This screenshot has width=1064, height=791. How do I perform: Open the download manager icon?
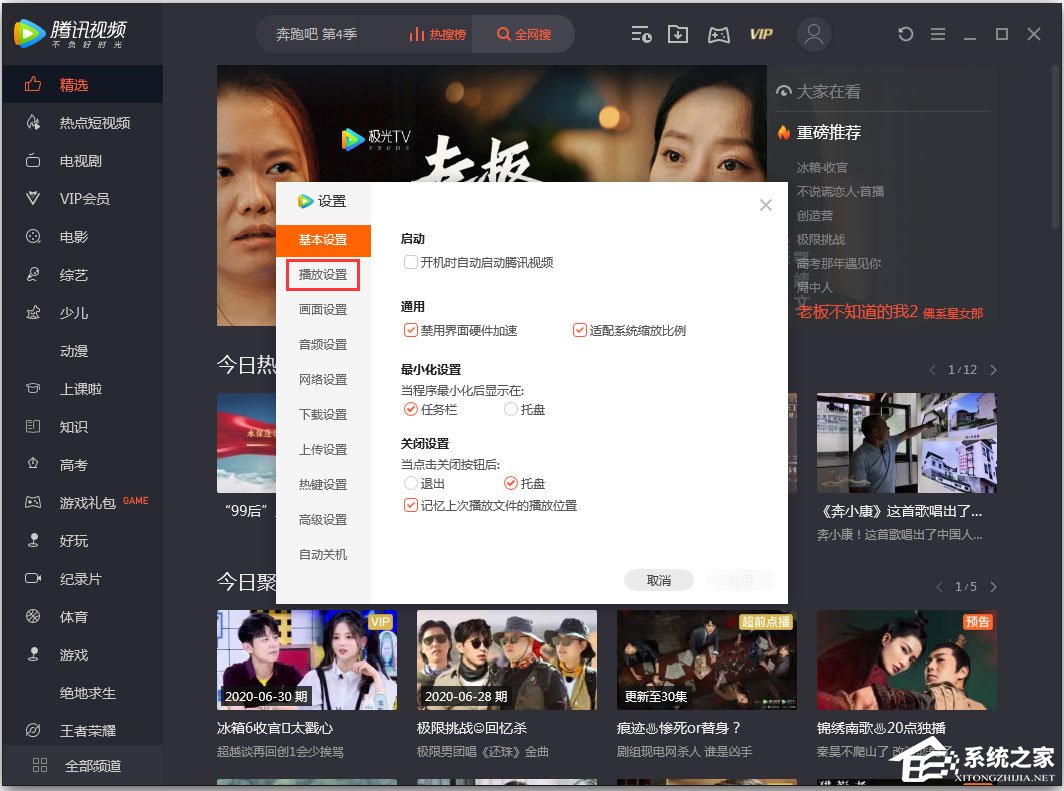click(679, 34)
